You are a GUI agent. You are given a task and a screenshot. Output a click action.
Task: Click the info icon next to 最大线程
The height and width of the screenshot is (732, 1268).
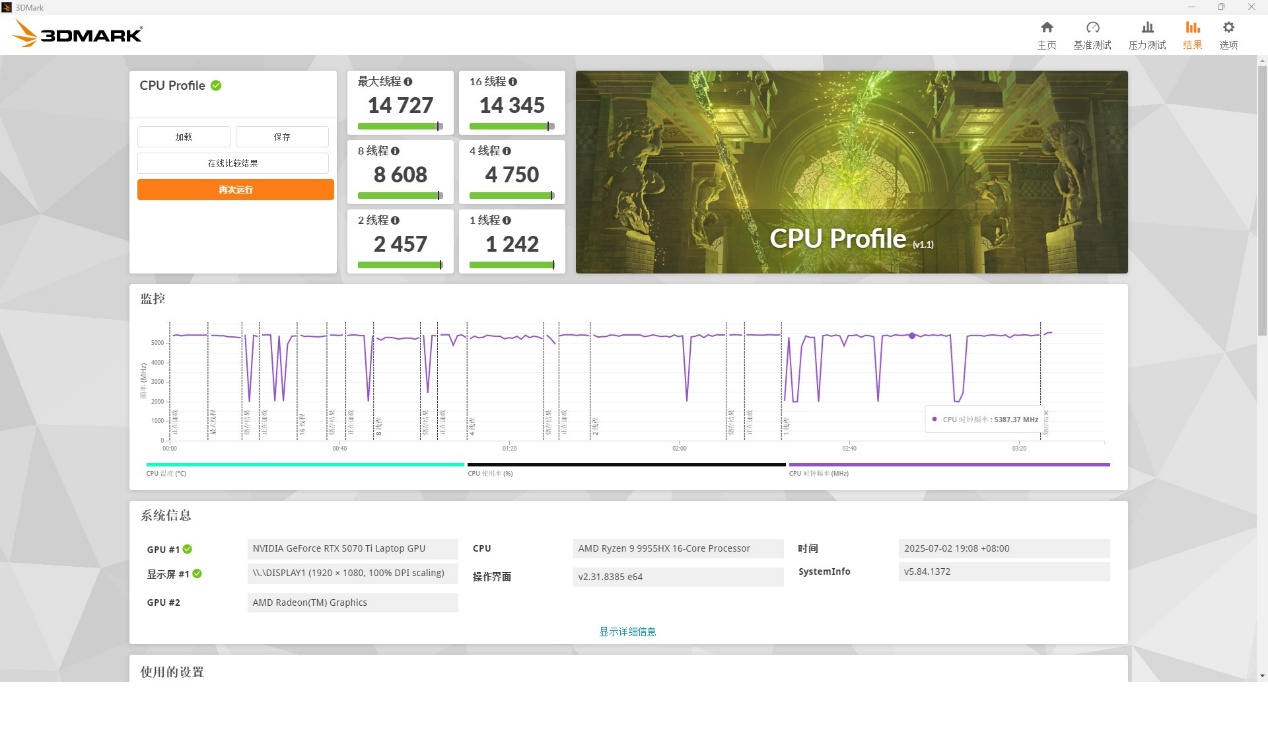[408, 82]
